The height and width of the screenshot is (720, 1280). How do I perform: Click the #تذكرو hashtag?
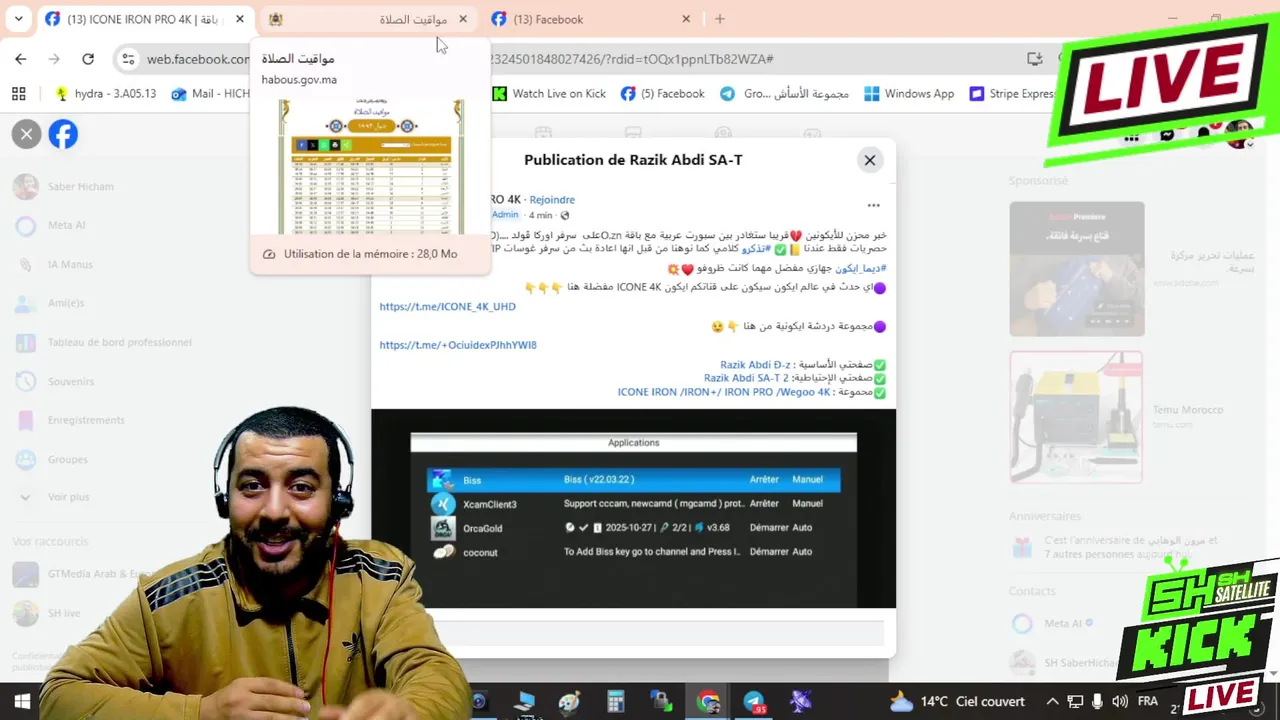click(x=756, y=248)
